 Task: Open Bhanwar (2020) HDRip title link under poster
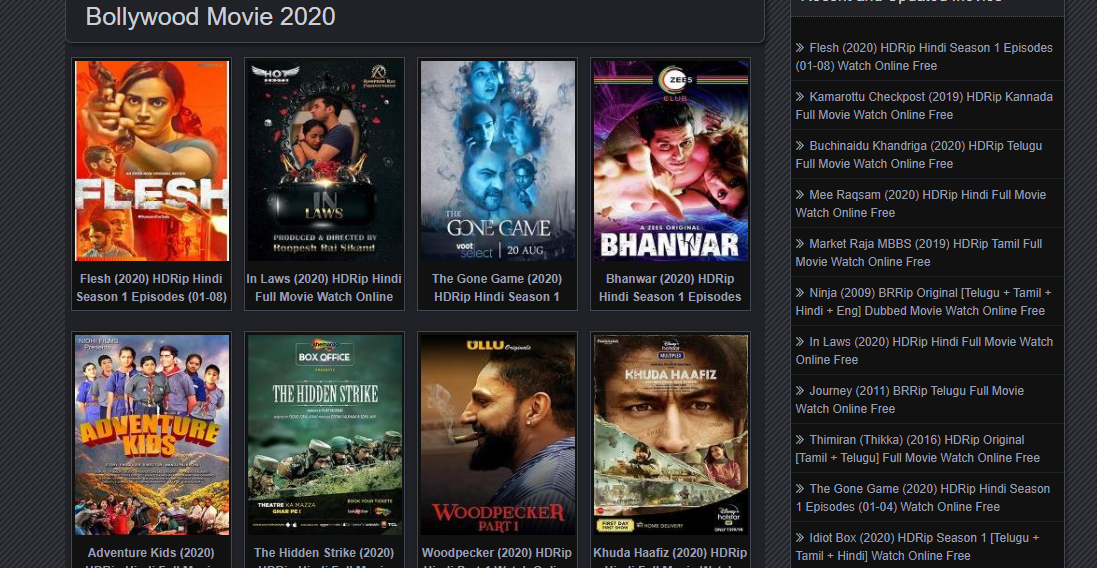click(670, 287)
